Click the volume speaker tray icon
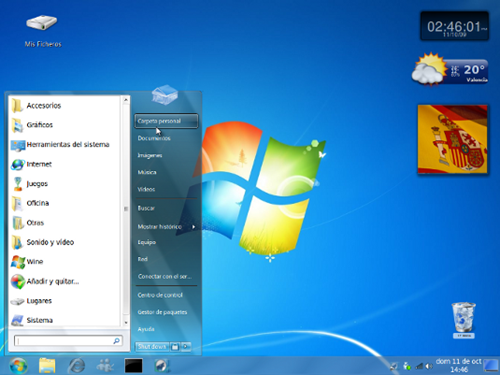The height and width of the screenshot is (375, 500). point(429,366)
